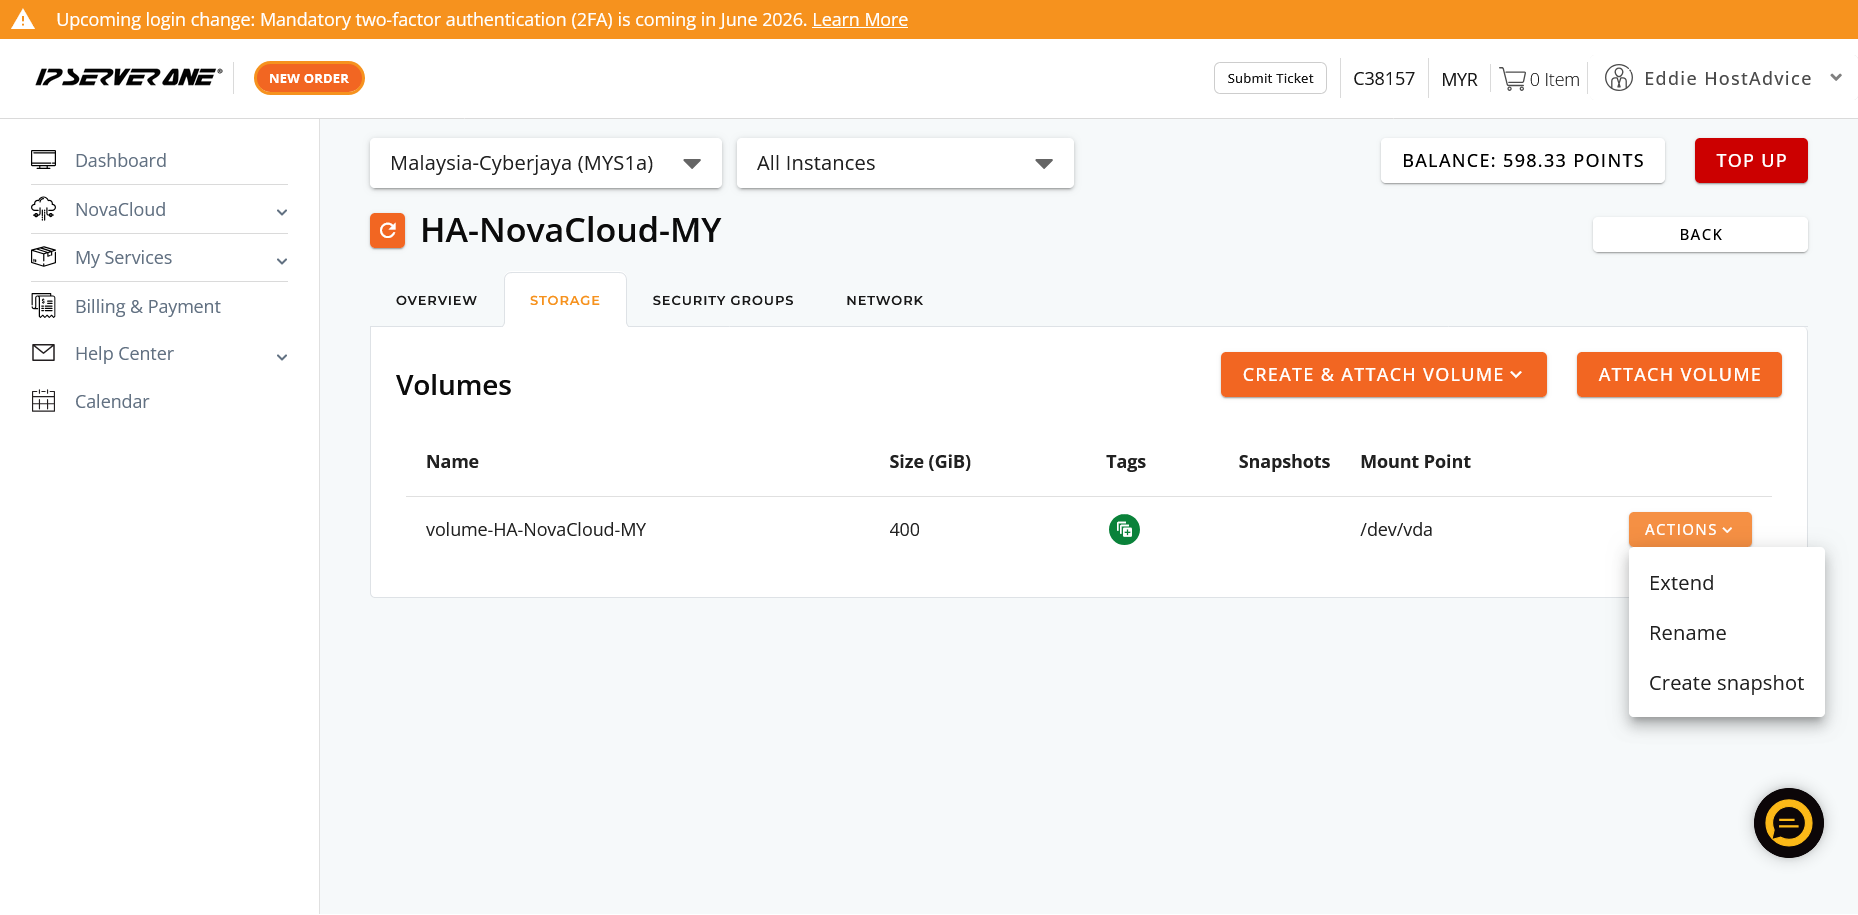
Task: Expand the account menu chevron
Action: tap(1836, 78)
